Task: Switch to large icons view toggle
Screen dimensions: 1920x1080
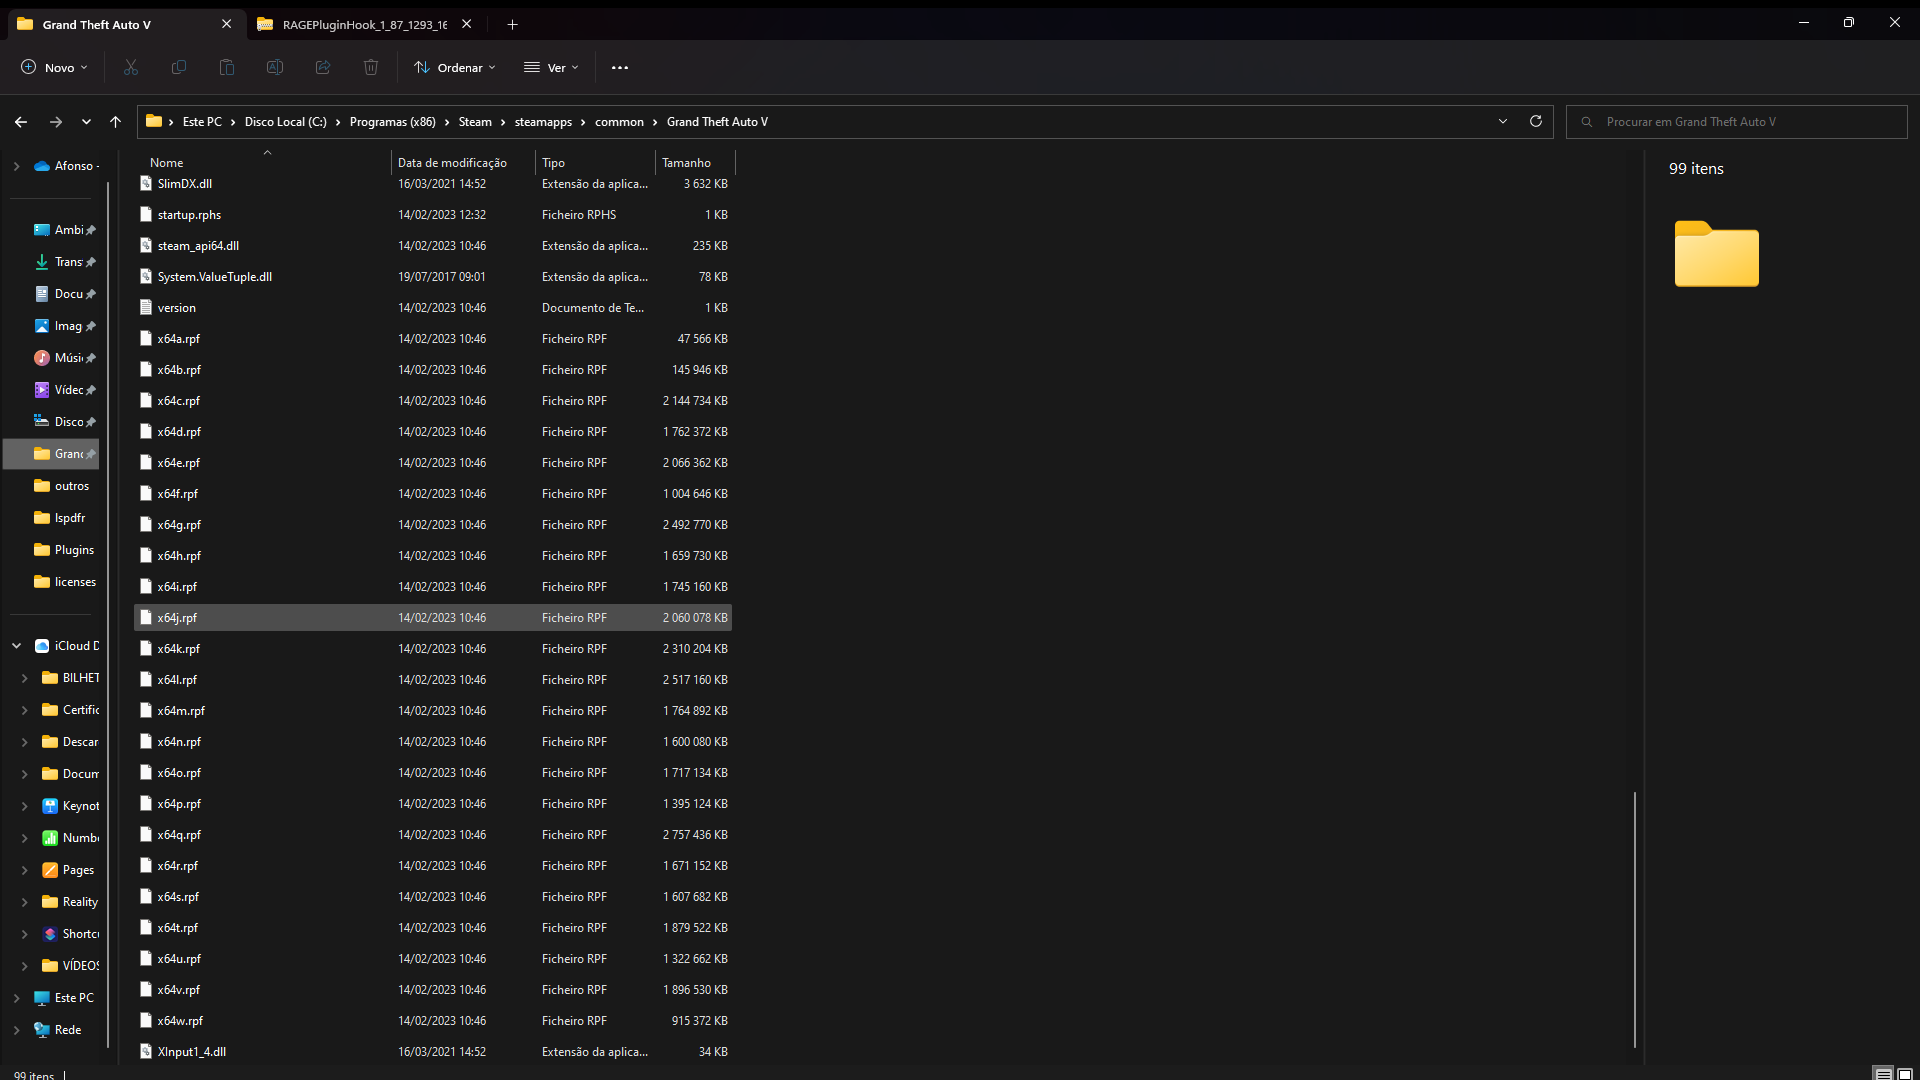Action: pos(1905,1073)
